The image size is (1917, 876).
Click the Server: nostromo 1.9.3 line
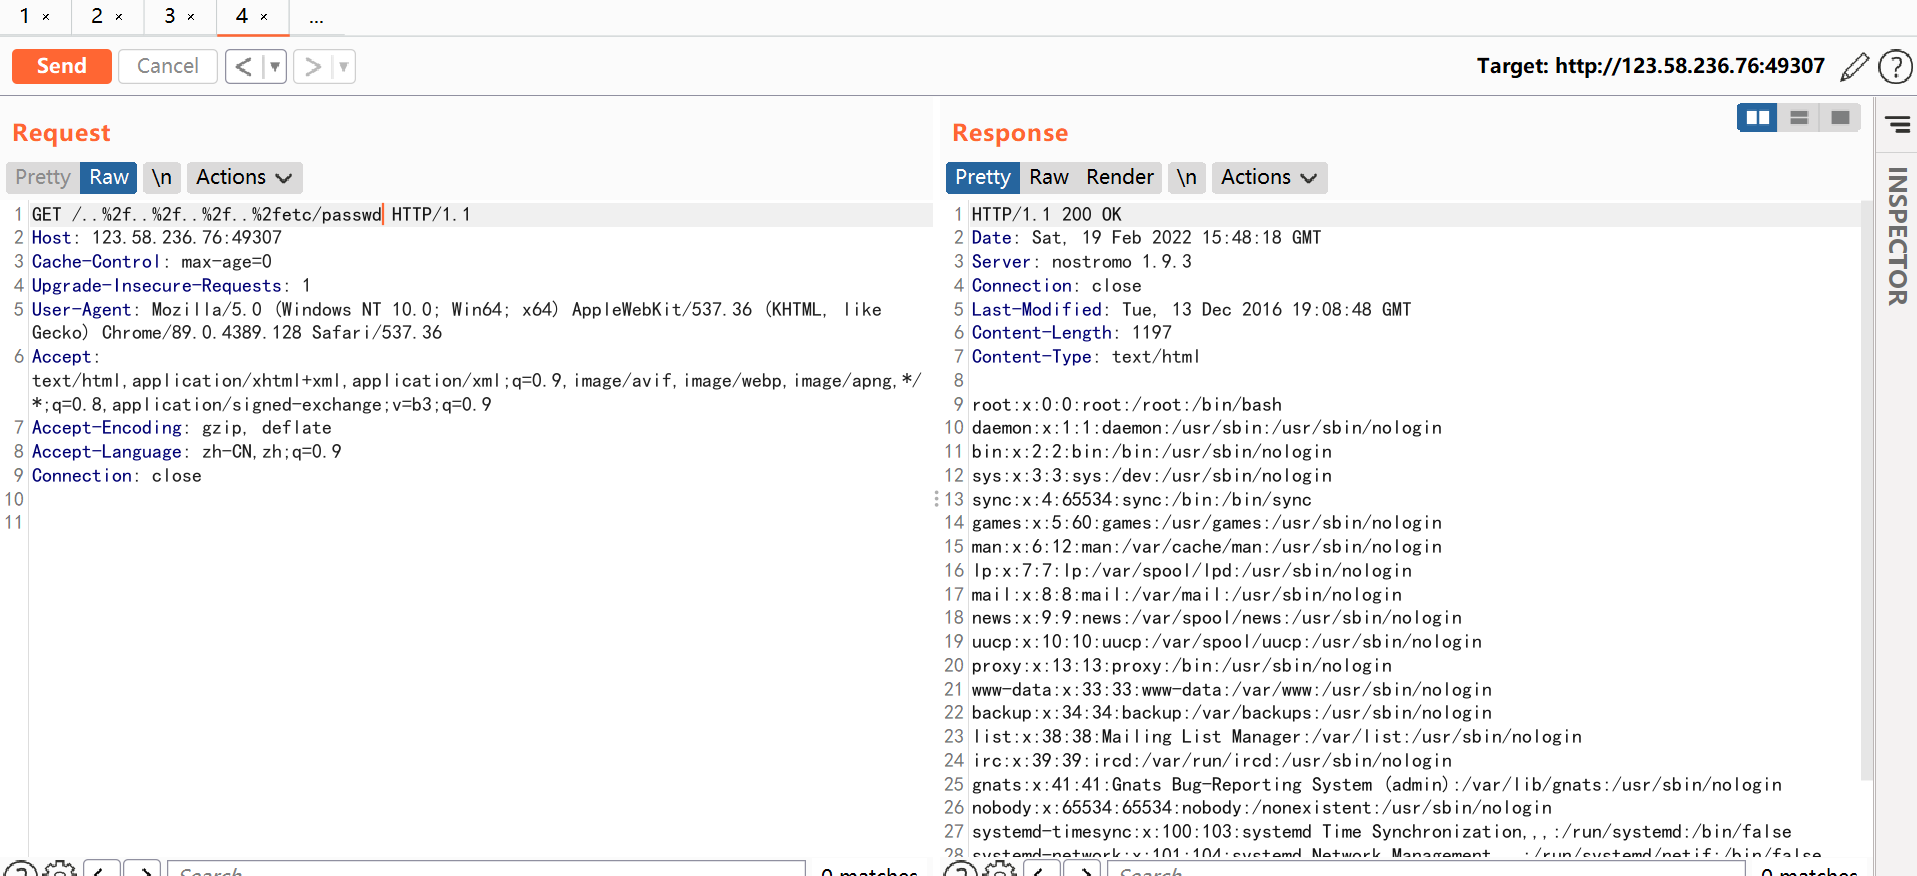(1082, 262)
